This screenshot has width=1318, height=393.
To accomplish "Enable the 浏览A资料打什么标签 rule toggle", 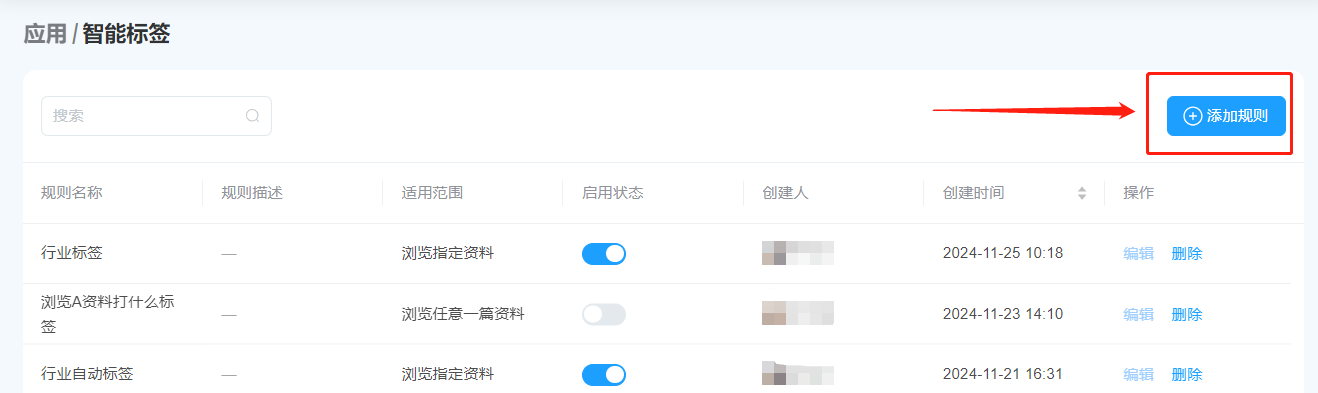I will 604,314.
